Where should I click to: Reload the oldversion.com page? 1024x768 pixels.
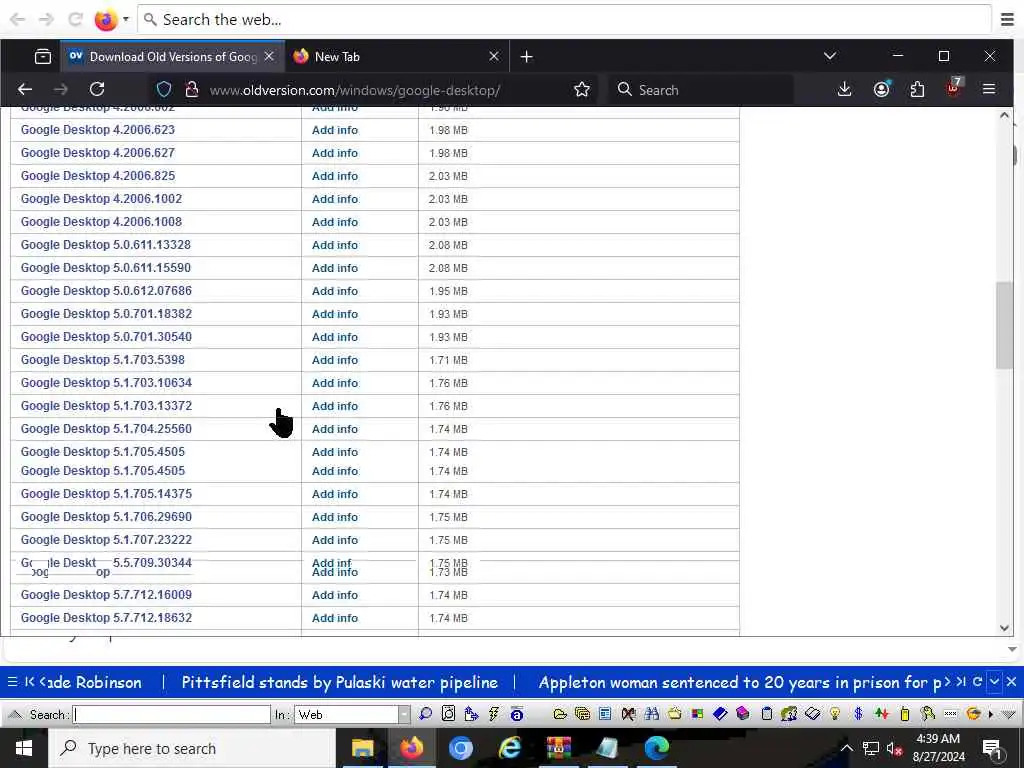[x=97, y=89]
